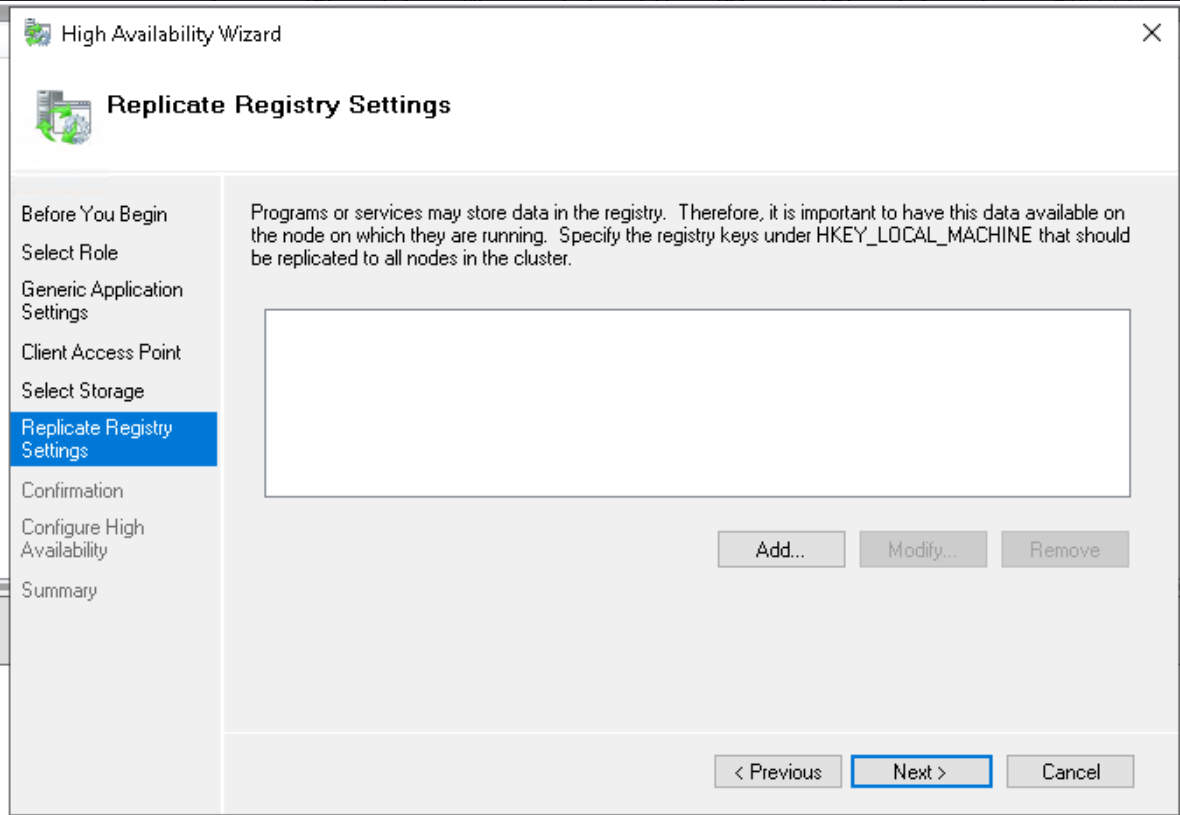The height and width of the screenshot is (815, 1180).
Task: Click inside the empty registry keys list
Action: click(697, 403)
